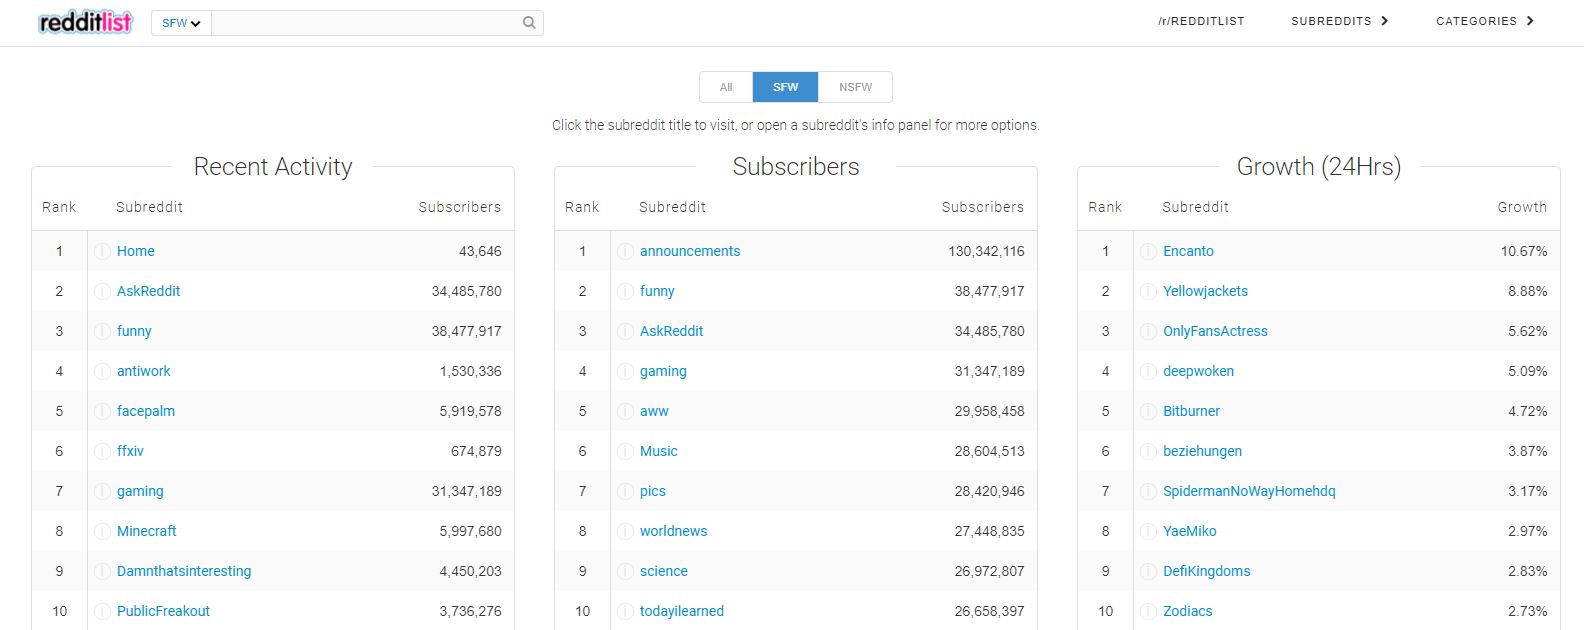This screenshot has height=630, width=1584.
Task: Open the todayilearned subreddit link
Action: [x=682, y=611]
